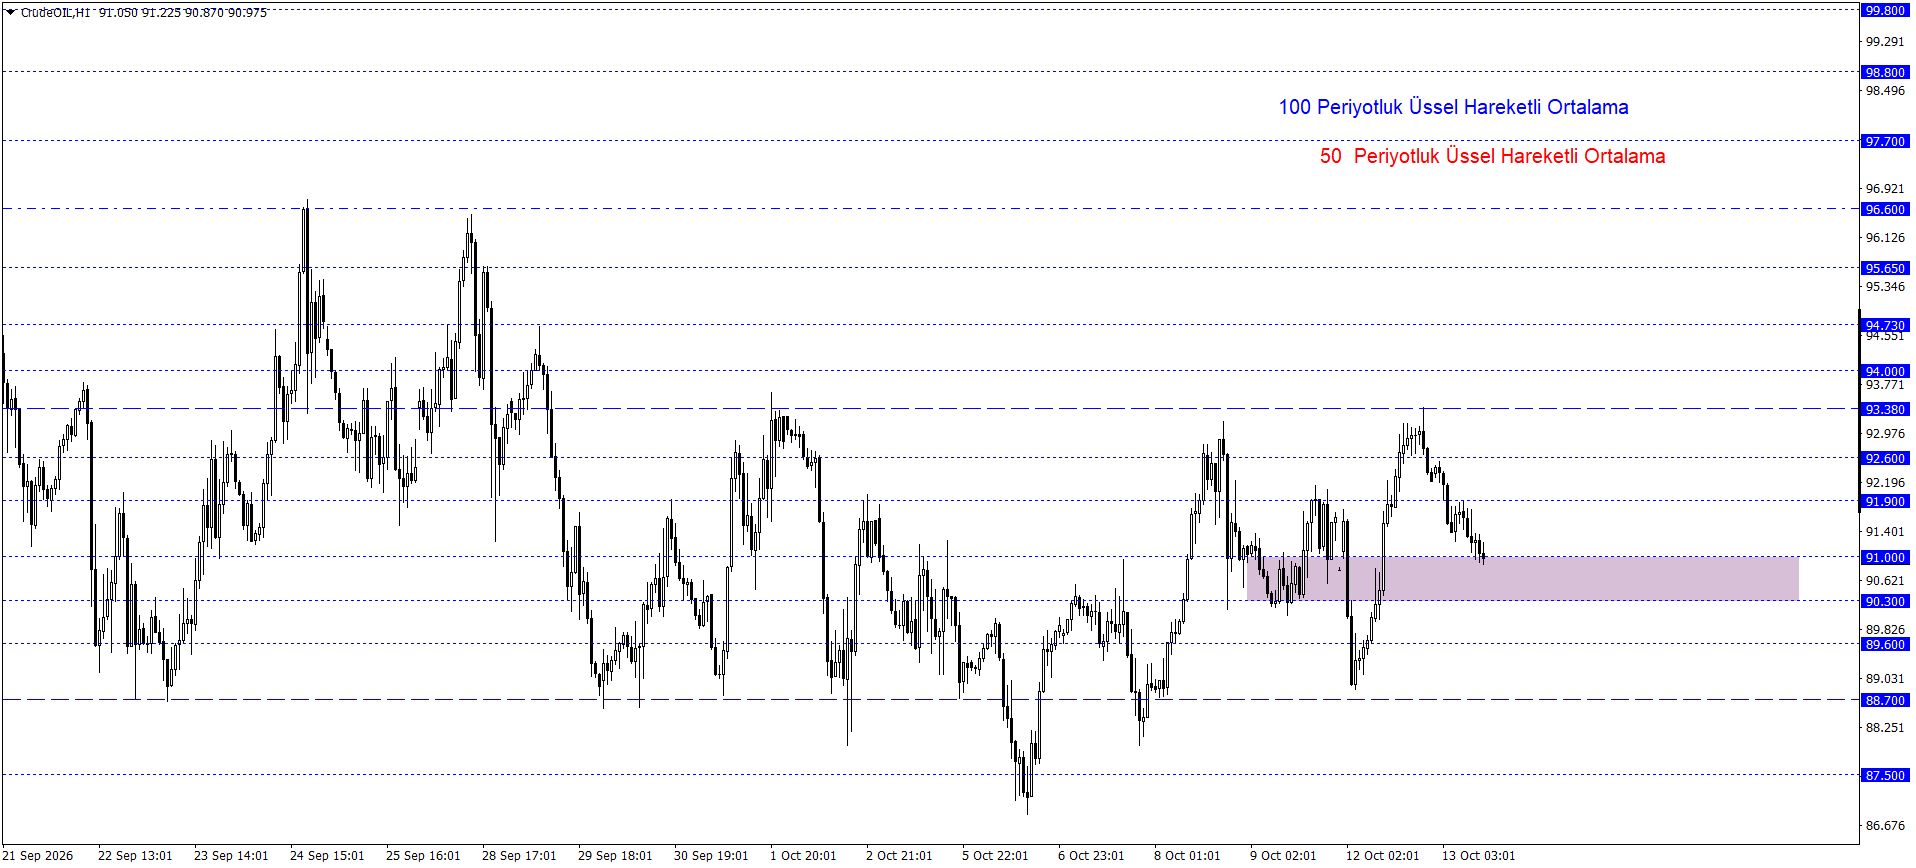1916x868 pixels.
Task: Click the 96.126 value on the price axis
Action: point(1885,237)
